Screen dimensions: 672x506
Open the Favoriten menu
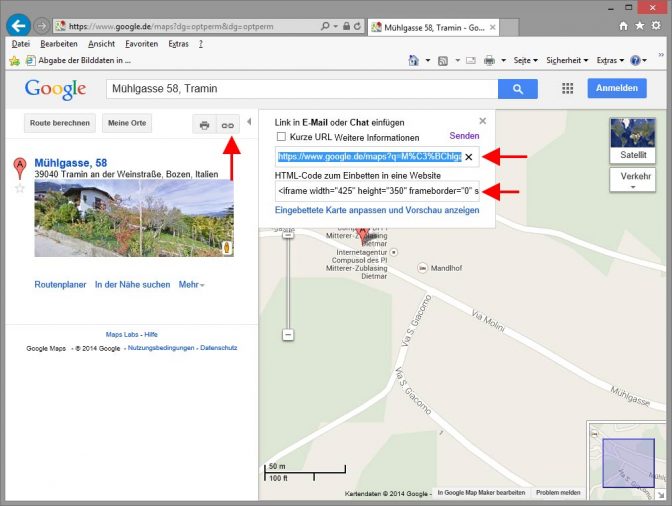point(141,44)
